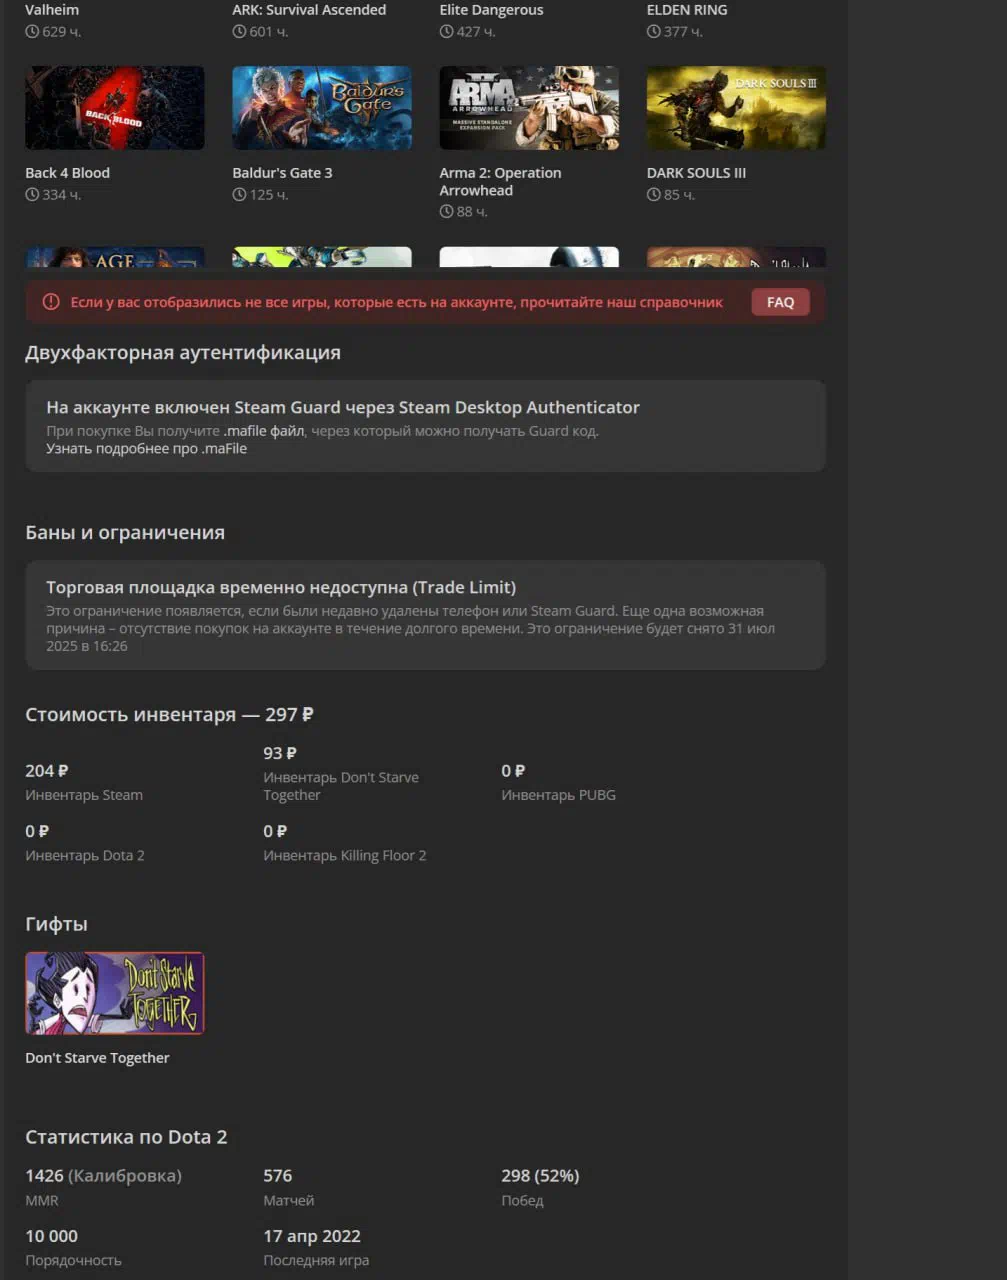Click the 'Инвентарь Killing Floor 2' label
The width and height of the screenshot is (1007, 1280).
click(x=345, y=855)
